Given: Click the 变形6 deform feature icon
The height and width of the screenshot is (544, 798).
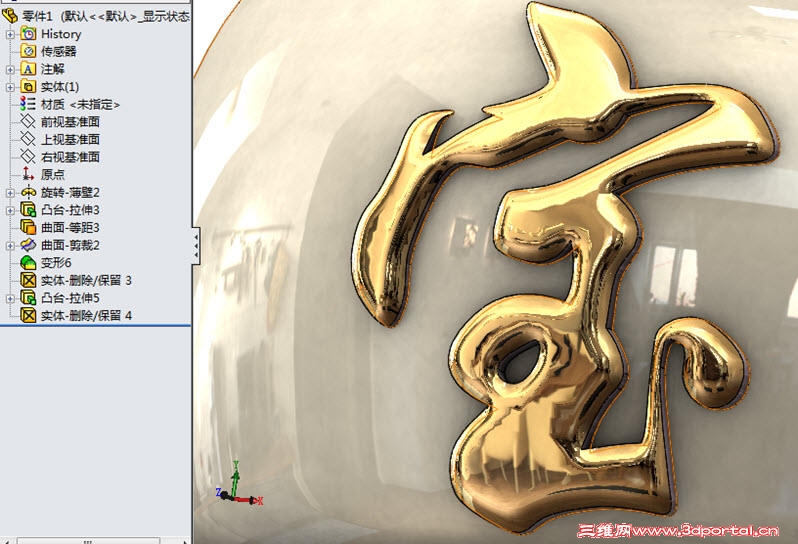Looking at the screenshot, I should (28, 263).
